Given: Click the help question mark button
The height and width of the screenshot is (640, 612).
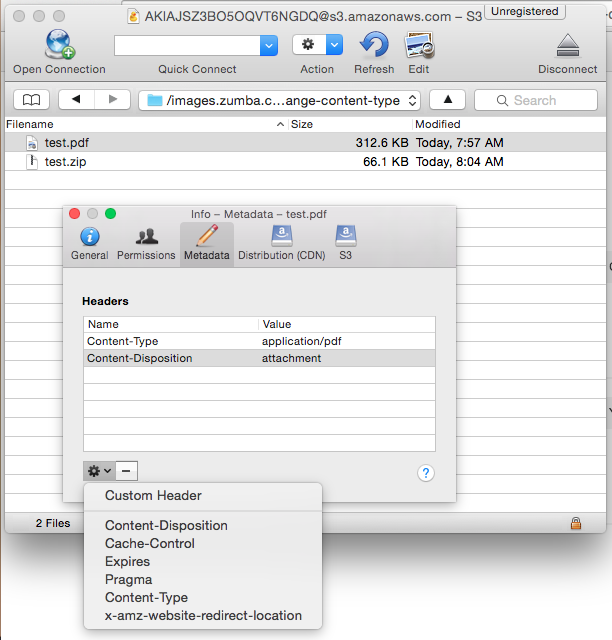Looking at the screenshot, I should [x=426, y=473].
